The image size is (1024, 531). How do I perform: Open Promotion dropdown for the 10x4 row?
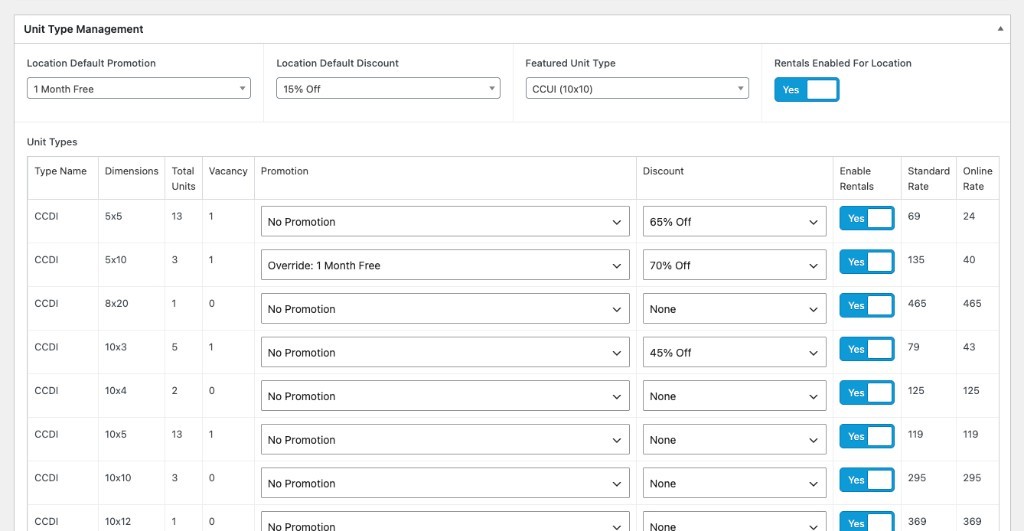[x=445, y=396]
